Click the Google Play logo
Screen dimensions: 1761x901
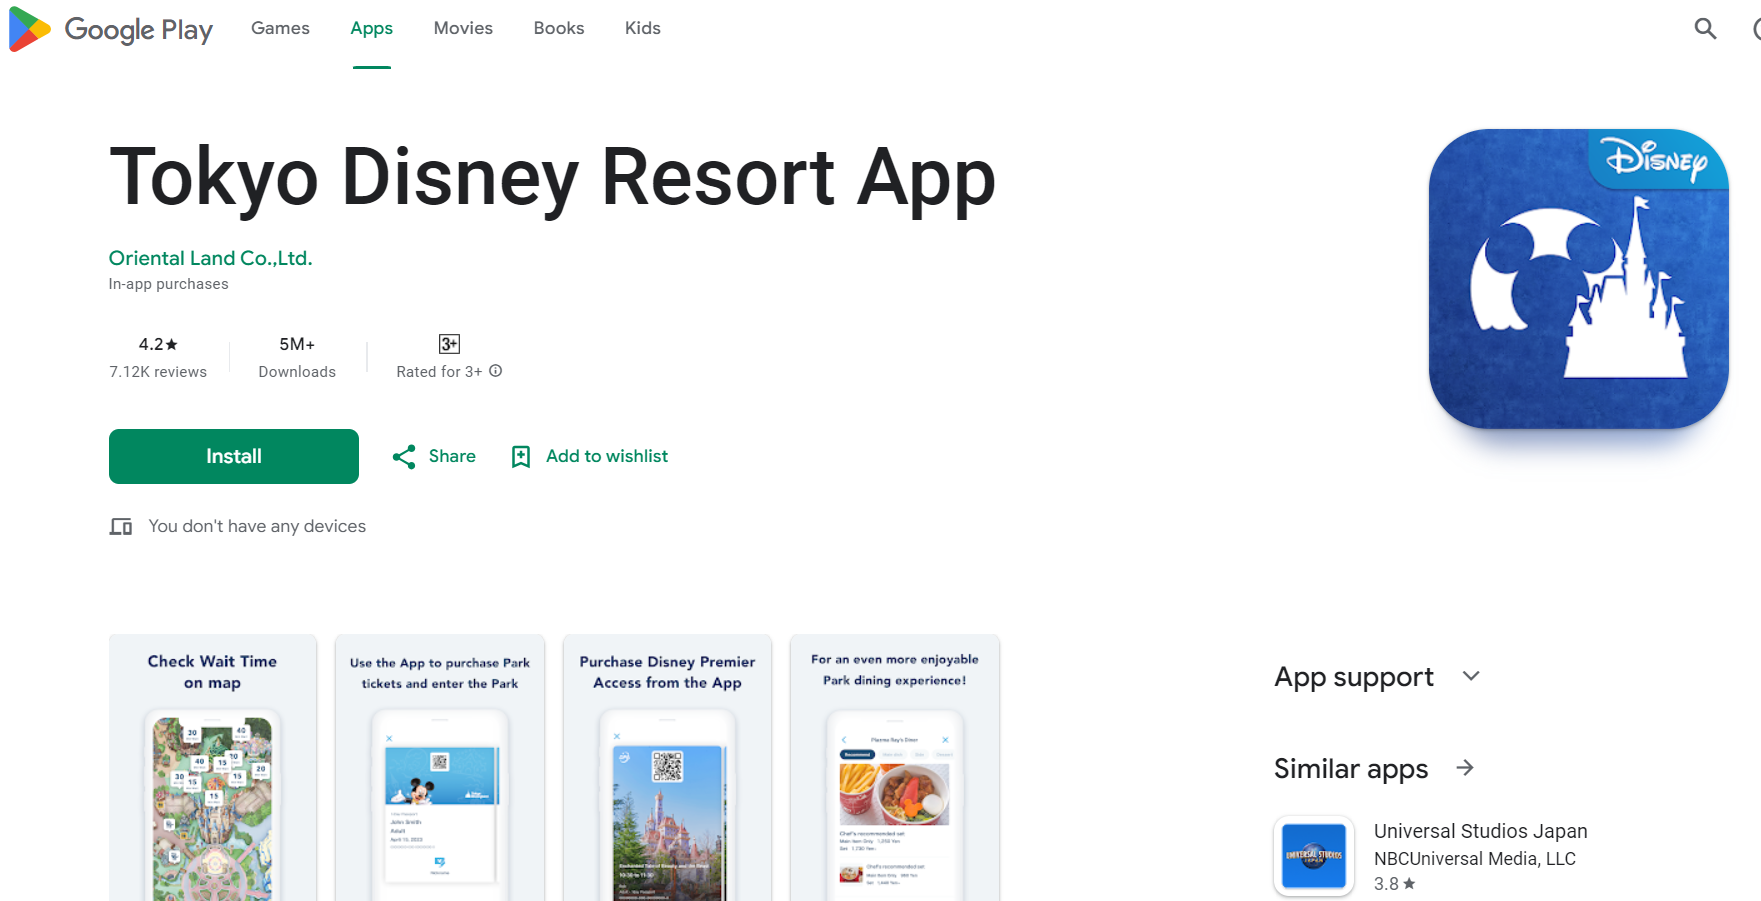[x=111, y=29]
